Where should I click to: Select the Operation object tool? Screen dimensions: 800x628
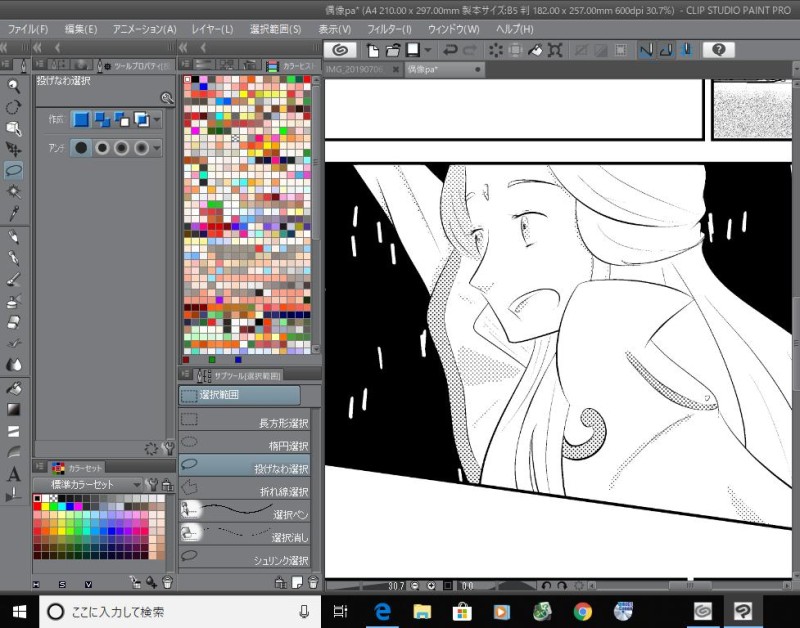click(14, 129)
